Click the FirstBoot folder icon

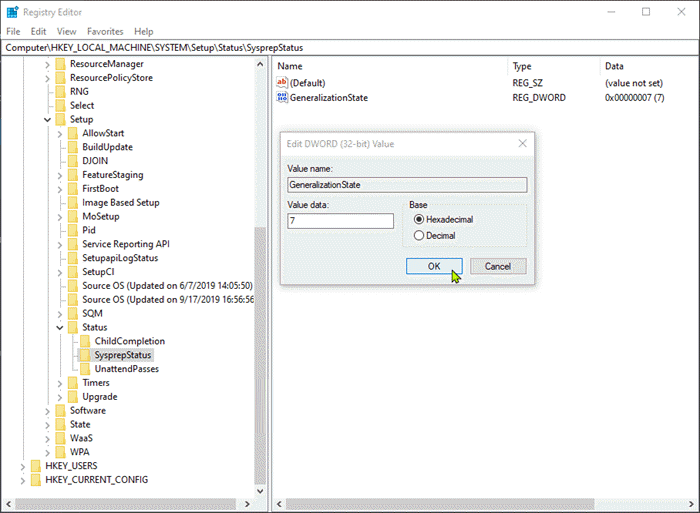pyautogui.click(x=73, y=188)
